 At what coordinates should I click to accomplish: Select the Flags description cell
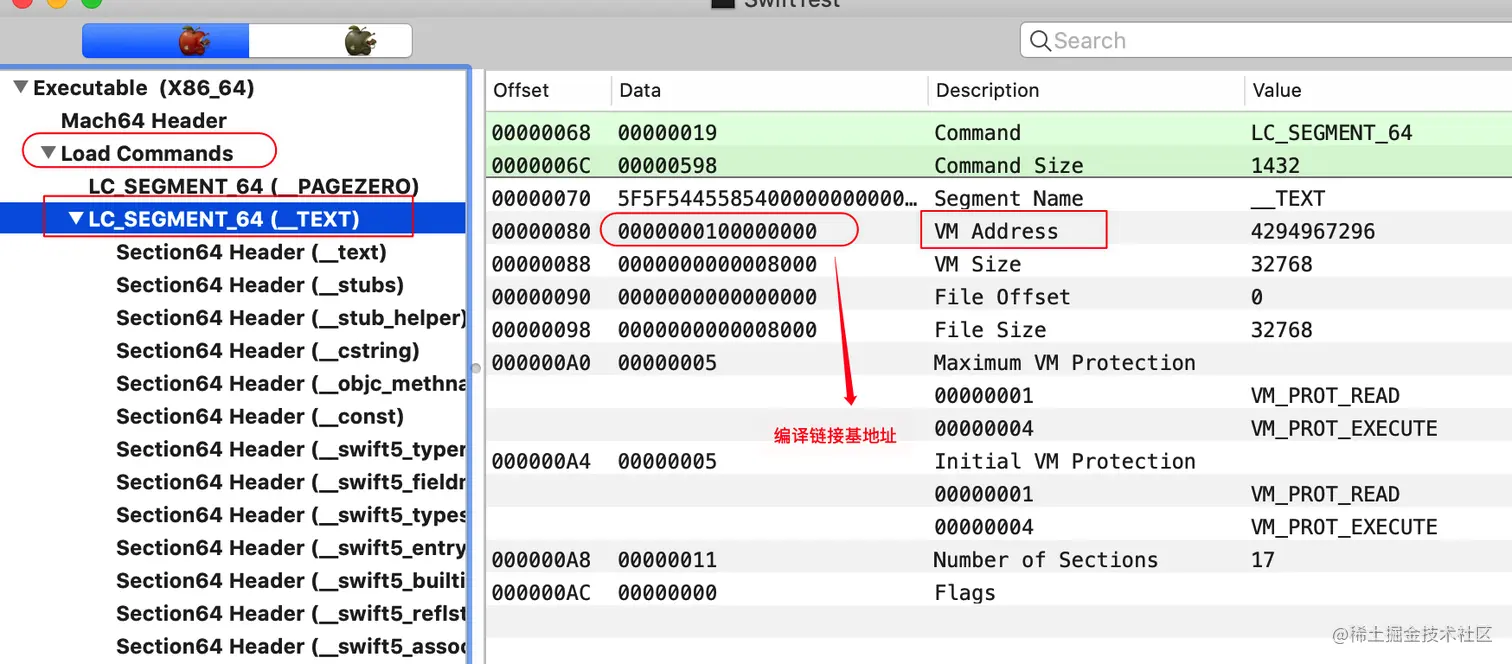[964, 593]
